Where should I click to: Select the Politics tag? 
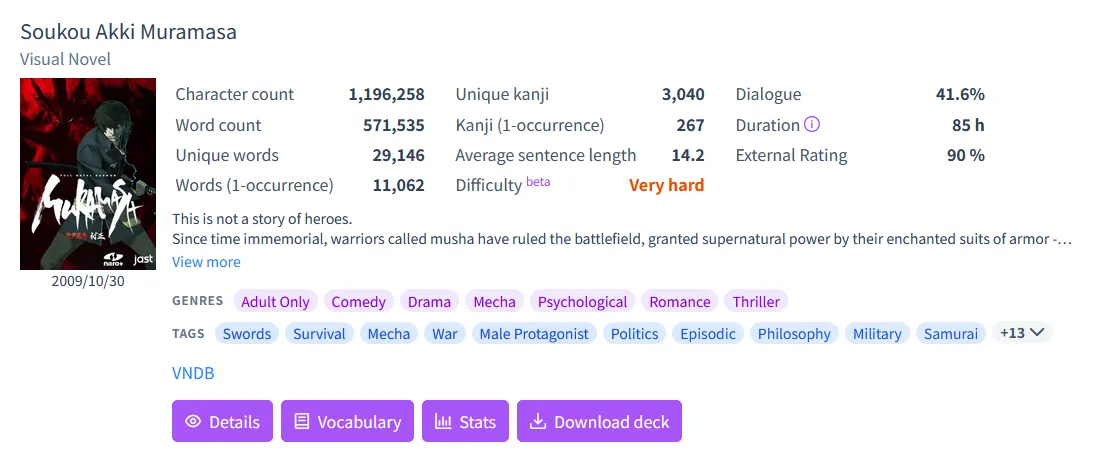[634, 334]
